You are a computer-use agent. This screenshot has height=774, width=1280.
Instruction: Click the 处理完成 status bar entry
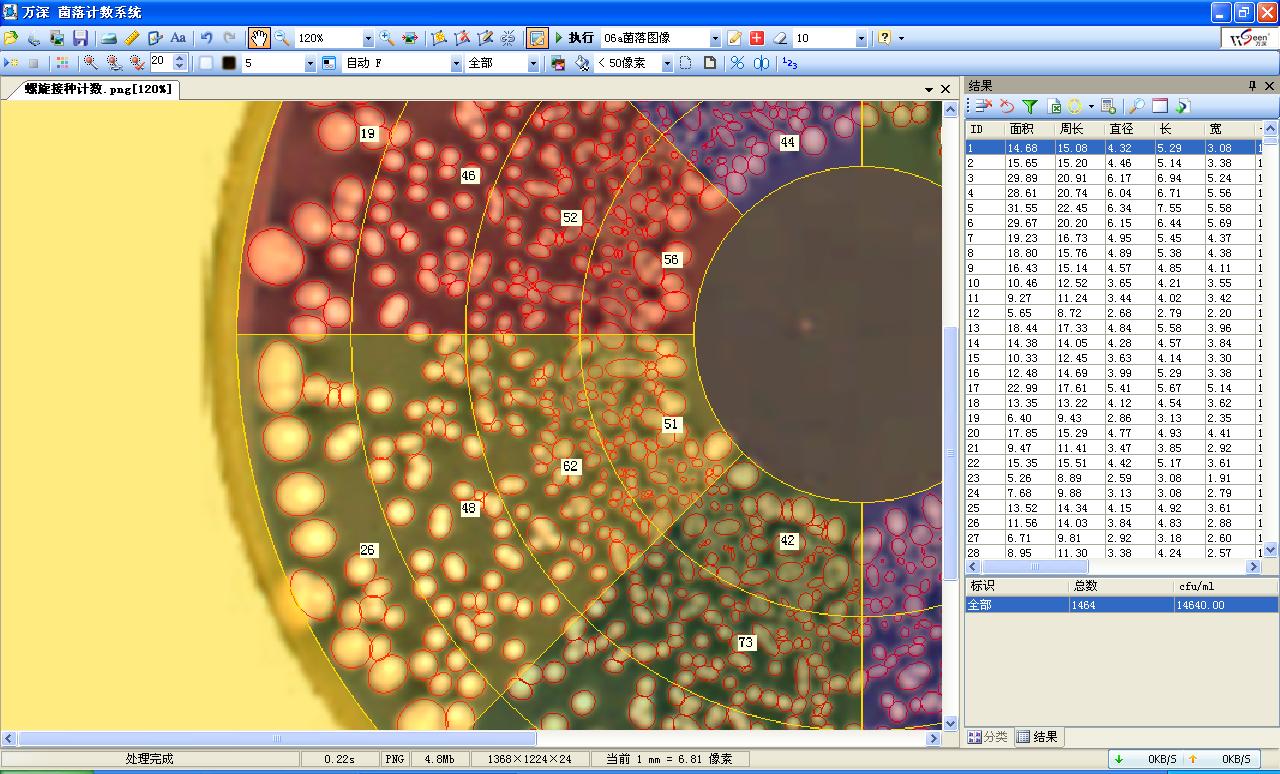point(149,759)
